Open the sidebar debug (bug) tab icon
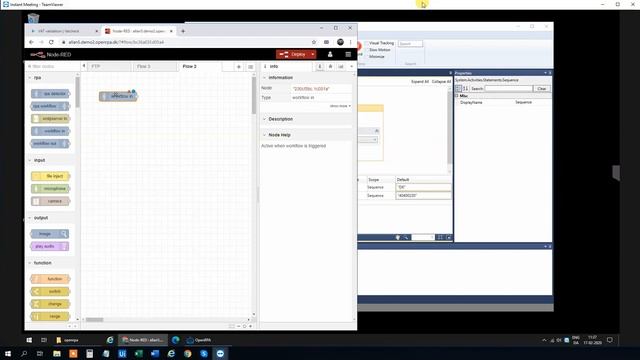 330,67
